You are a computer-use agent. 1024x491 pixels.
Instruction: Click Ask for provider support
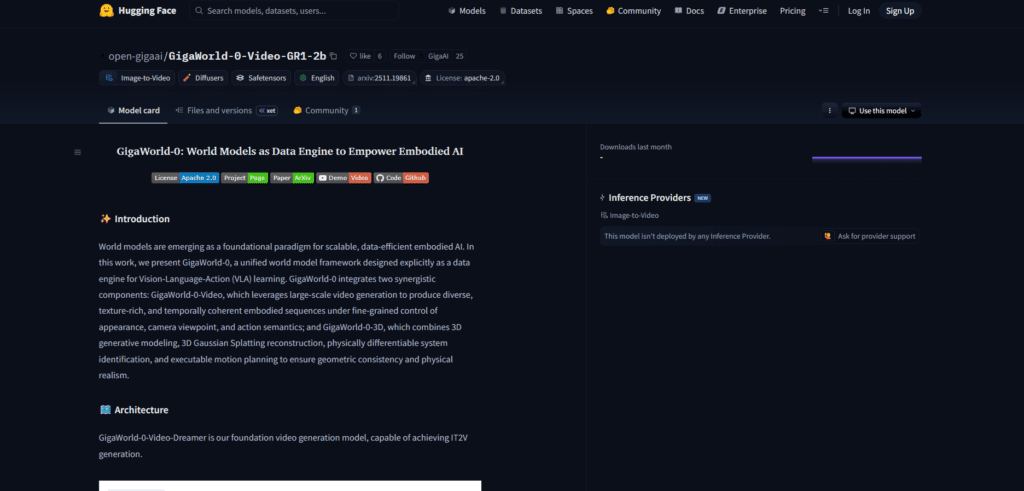click(871, 236)
